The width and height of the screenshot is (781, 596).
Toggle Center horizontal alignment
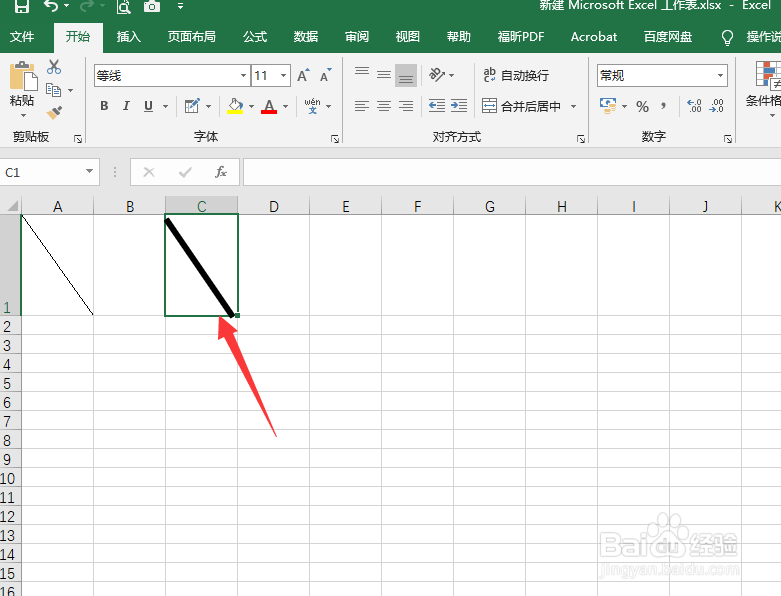click(384, 106)
